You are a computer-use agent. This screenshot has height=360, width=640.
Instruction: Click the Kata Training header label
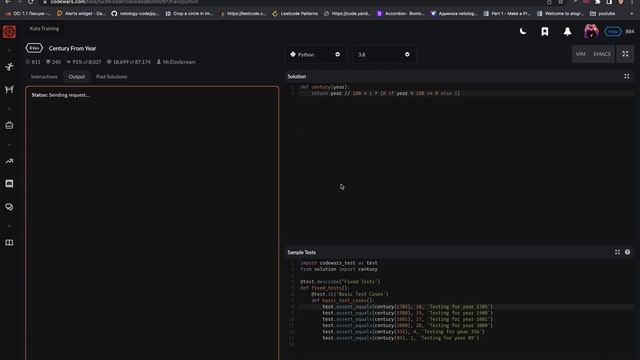[44, 29]
